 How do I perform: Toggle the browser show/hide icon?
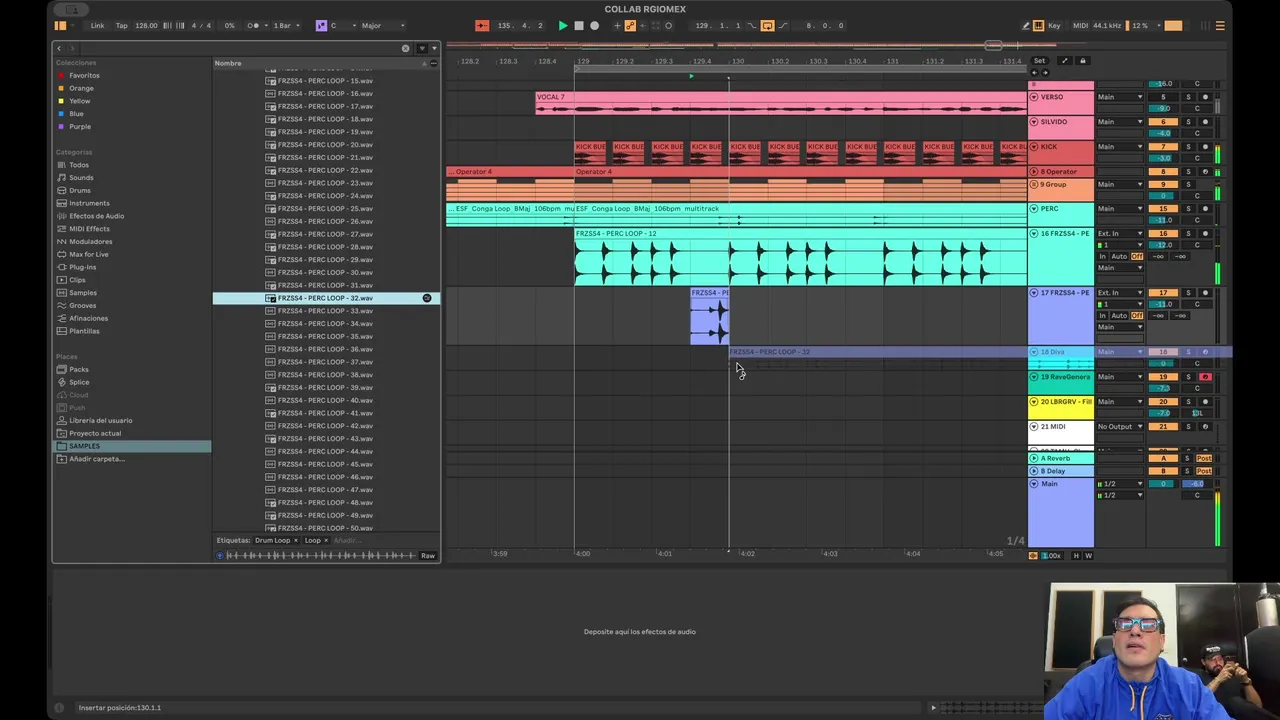click(60, 26)
